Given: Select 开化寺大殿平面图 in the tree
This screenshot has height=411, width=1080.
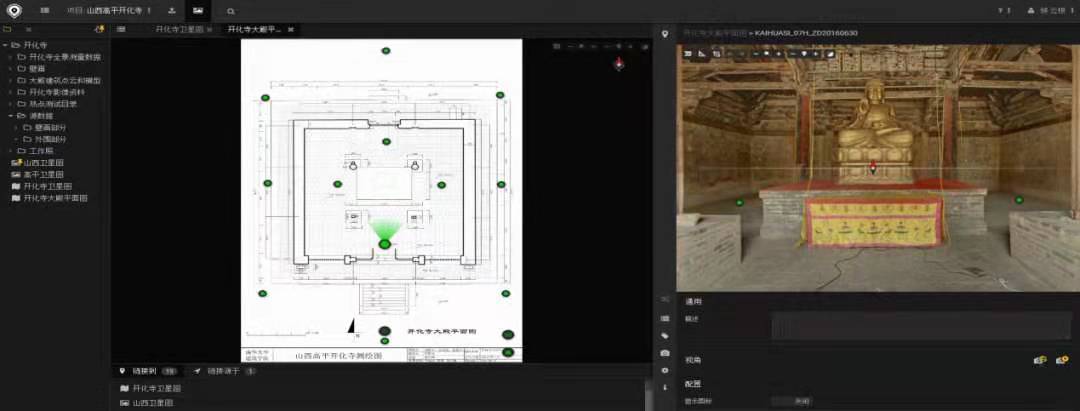Looking at the screenshot, I should [55, 198].
